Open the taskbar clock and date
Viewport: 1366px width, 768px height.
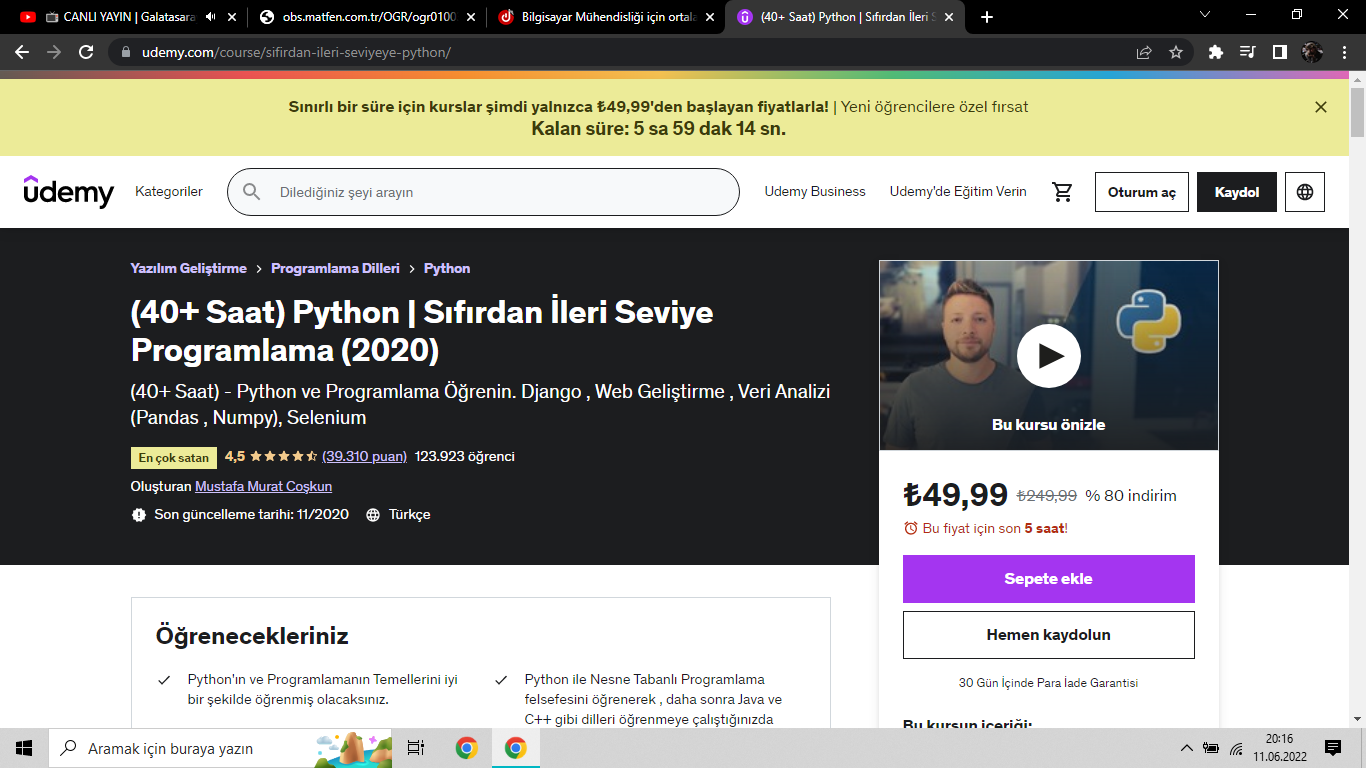tap(1278, 748)
